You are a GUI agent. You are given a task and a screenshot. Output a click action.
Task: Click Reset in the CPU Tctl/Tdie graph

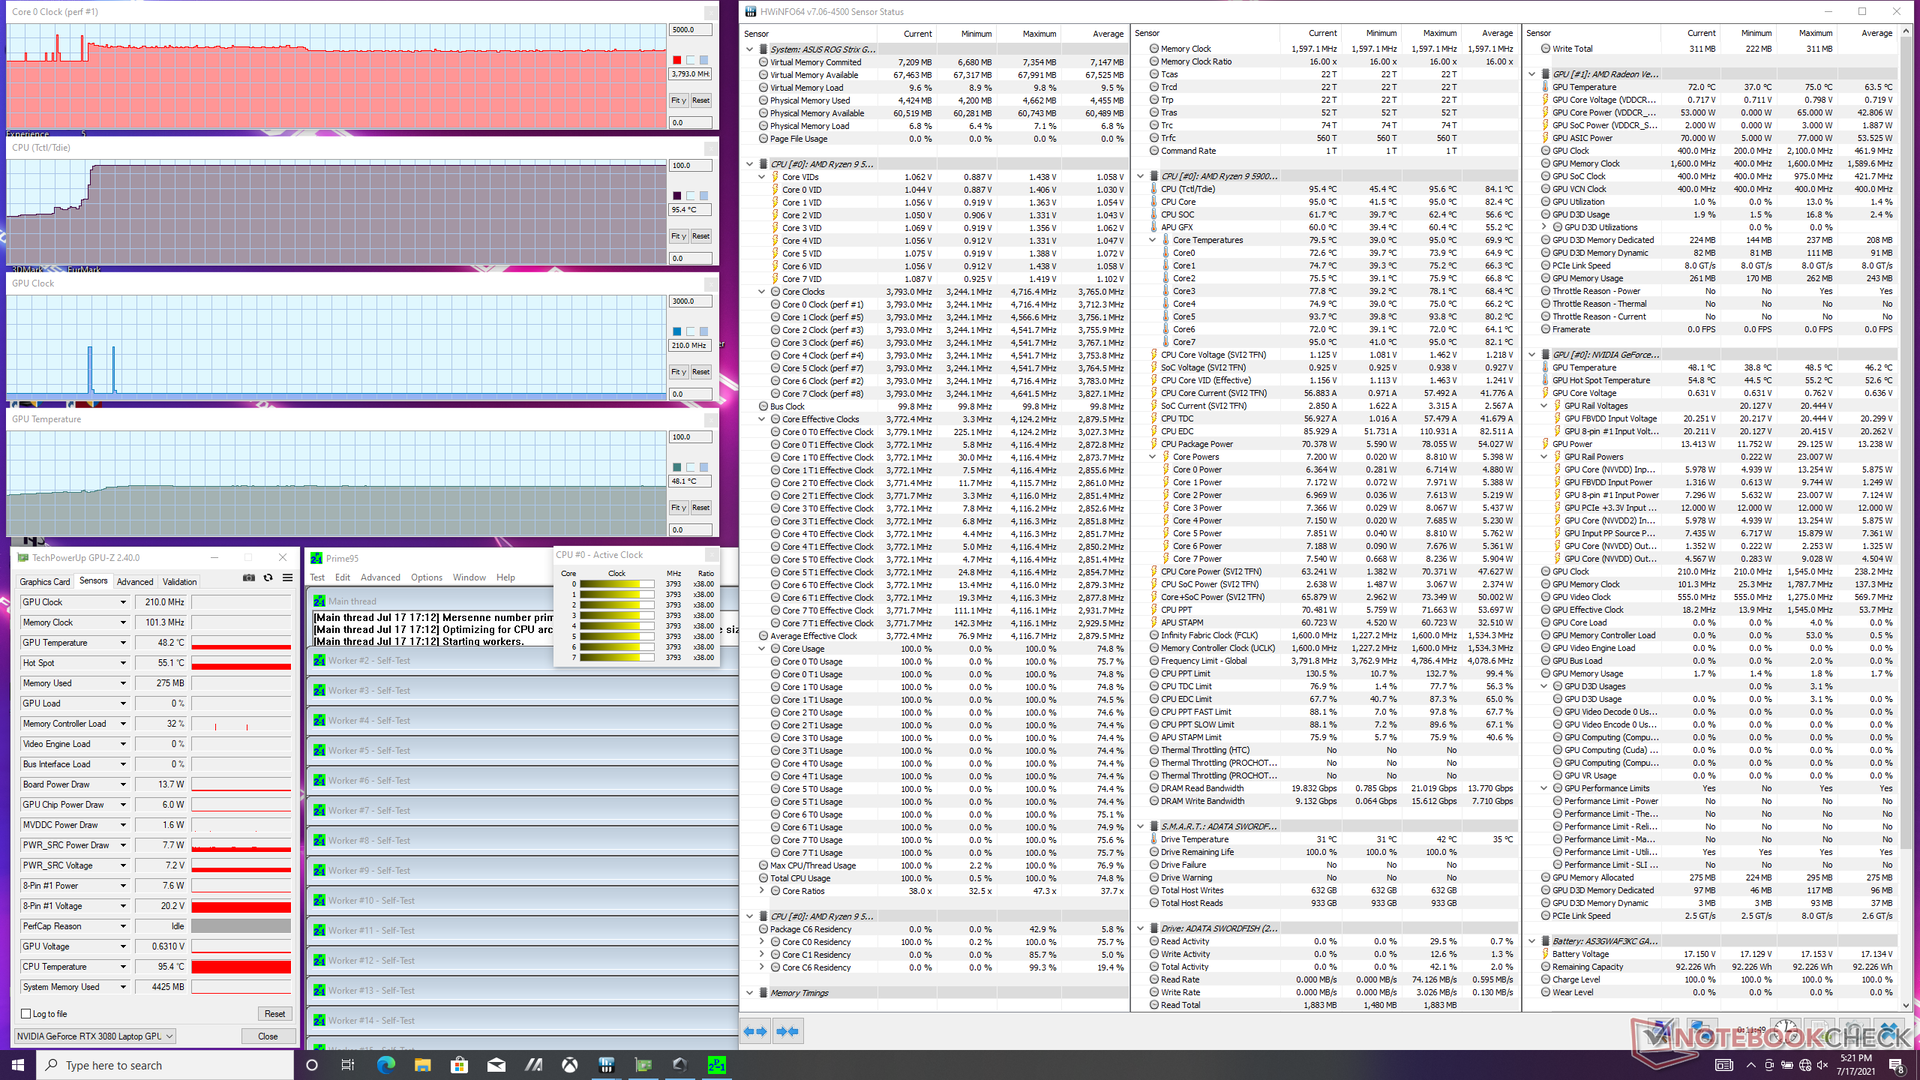(x=701, y=236)
